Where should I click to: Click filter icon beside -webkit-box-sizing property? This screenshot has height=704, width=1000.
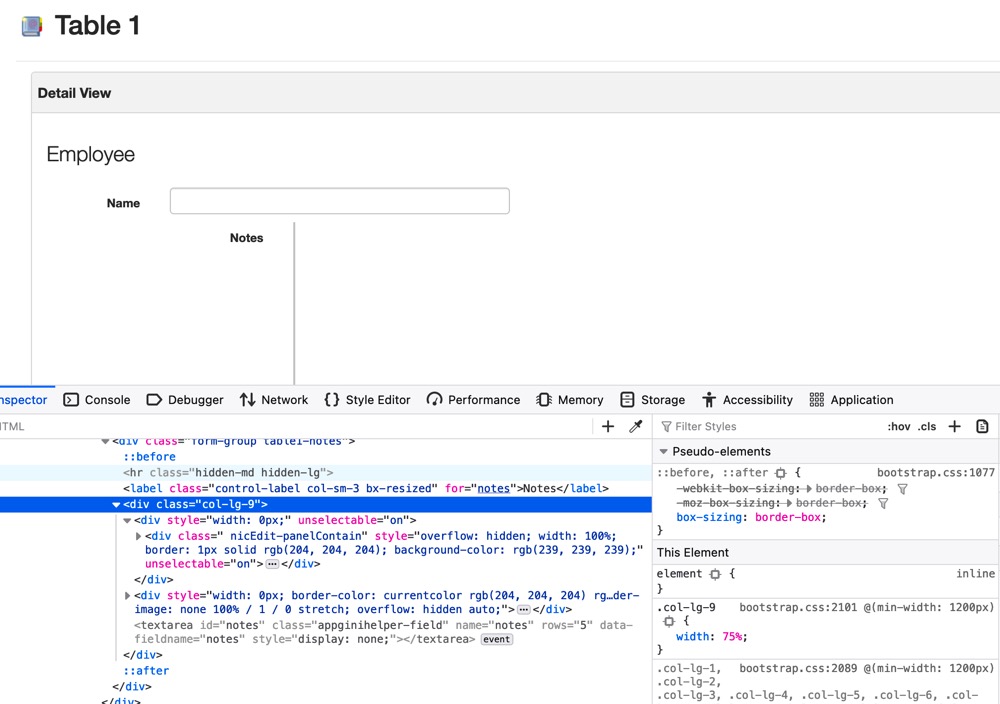(x=902, y=488)
